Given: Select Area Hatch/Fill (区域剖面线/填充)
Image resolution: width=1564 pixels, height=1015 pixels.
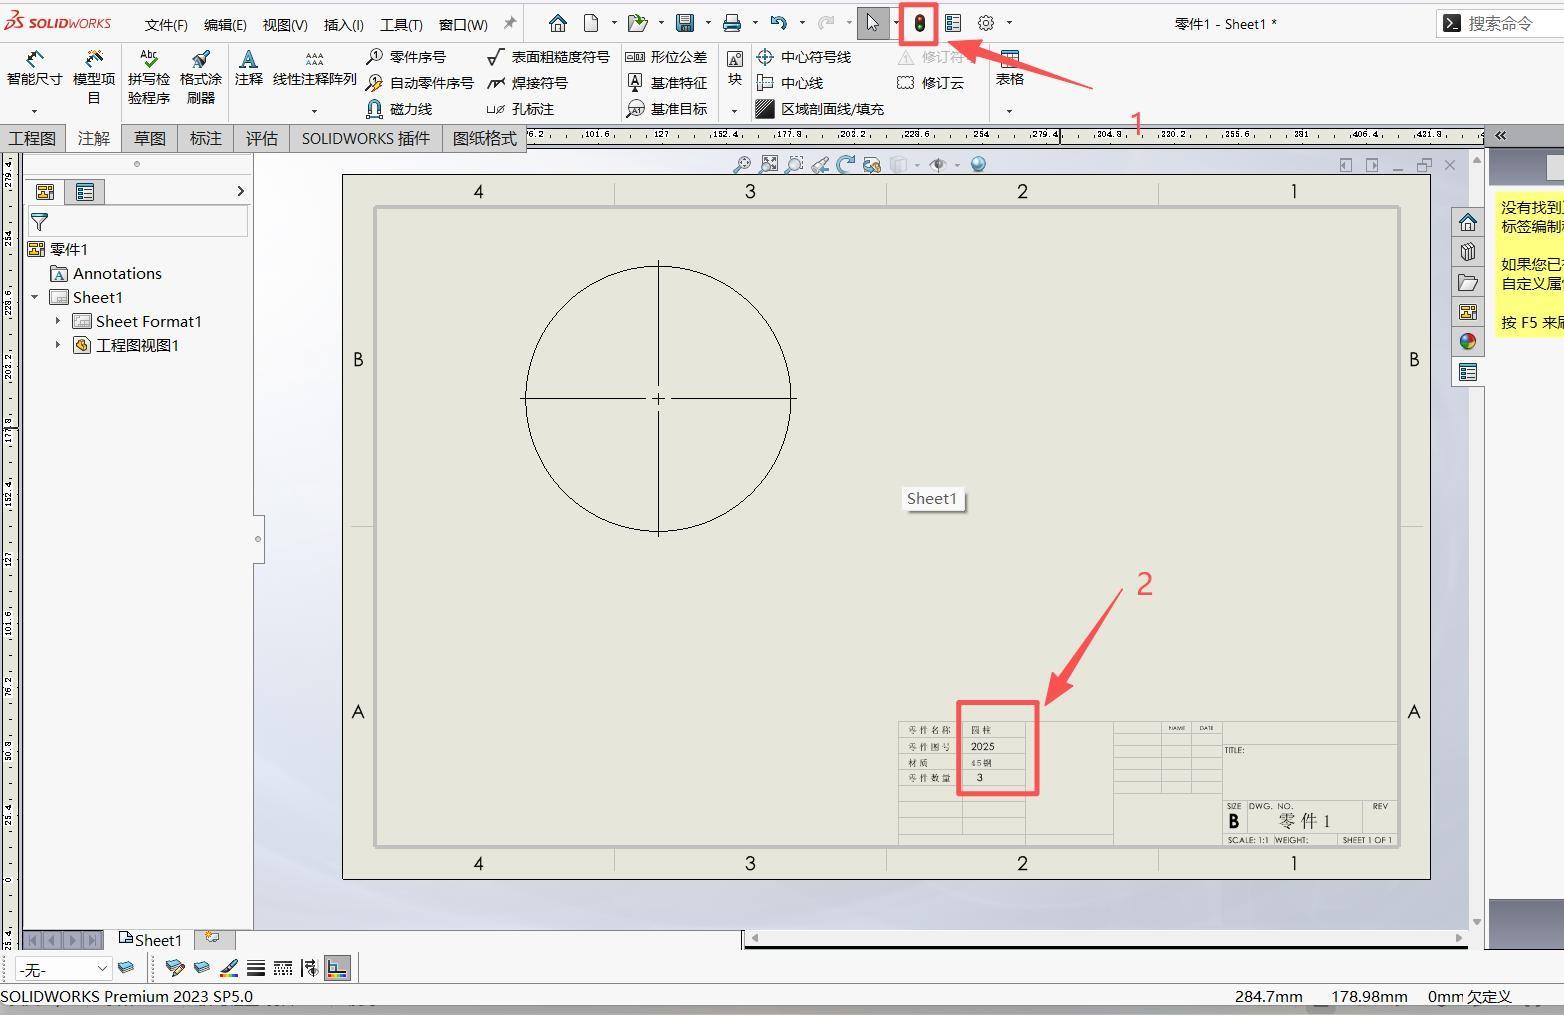Looking at the screenshot, I should (820, 109).
